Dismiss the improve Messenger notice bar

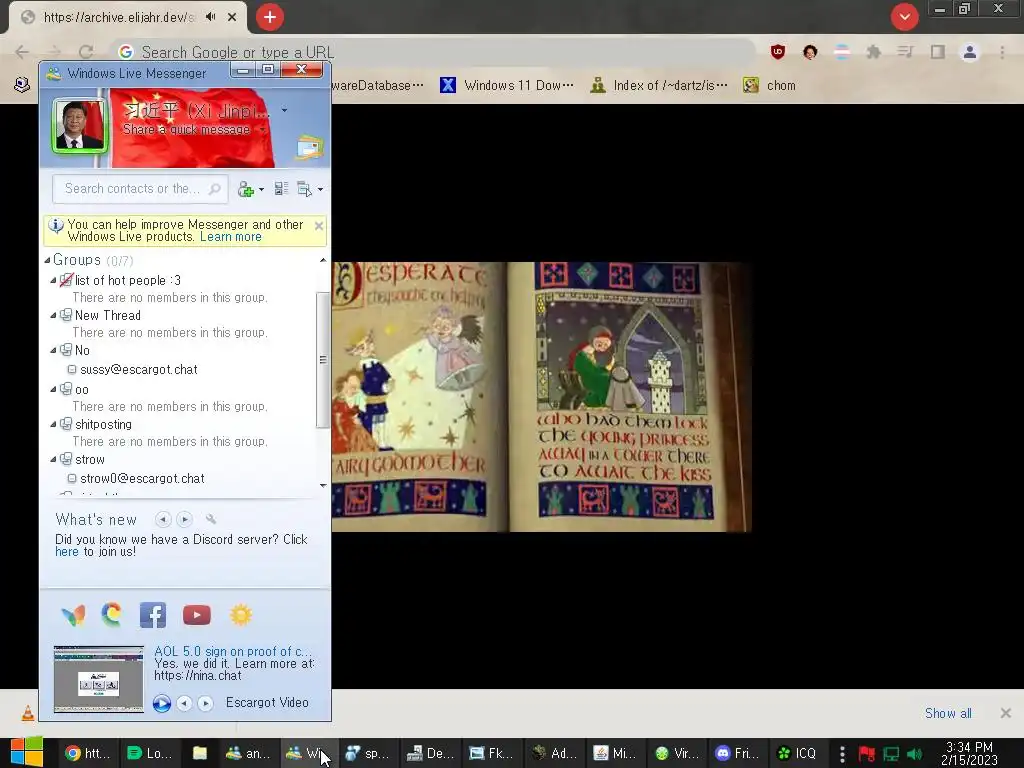(x=319, y=226)
